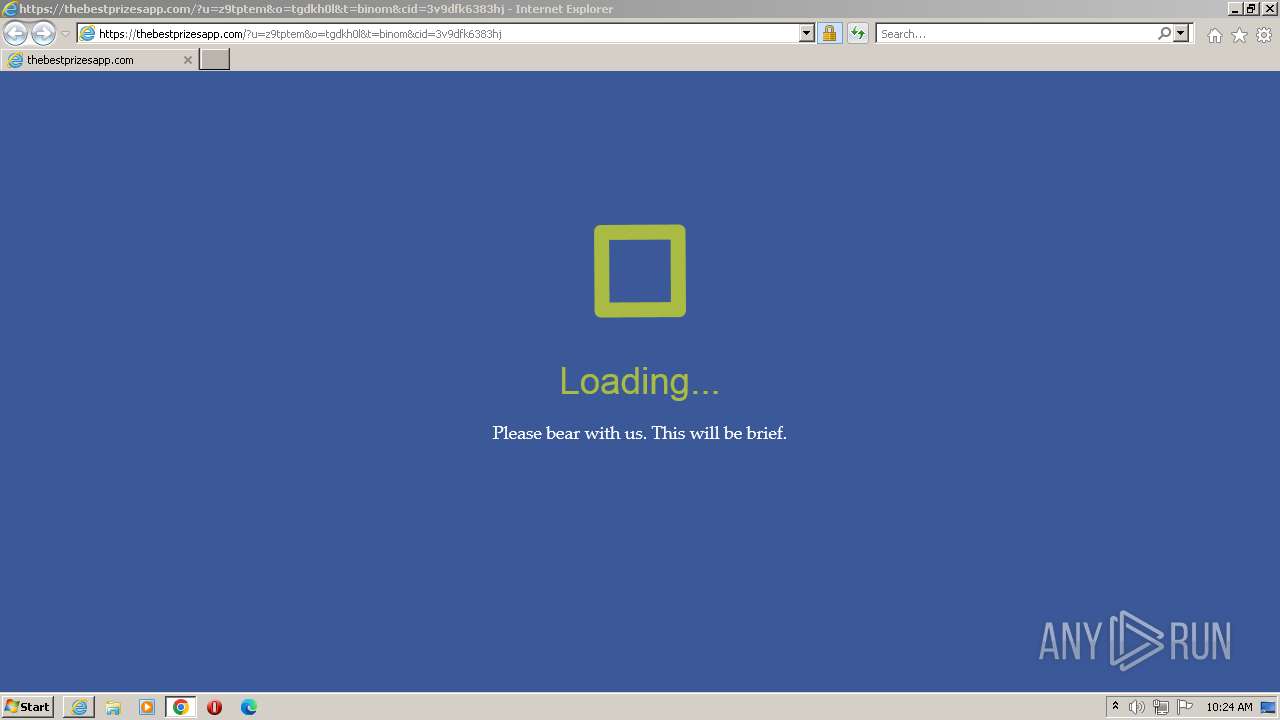
Task: Click the Loading... text
Action: point(639,381)
